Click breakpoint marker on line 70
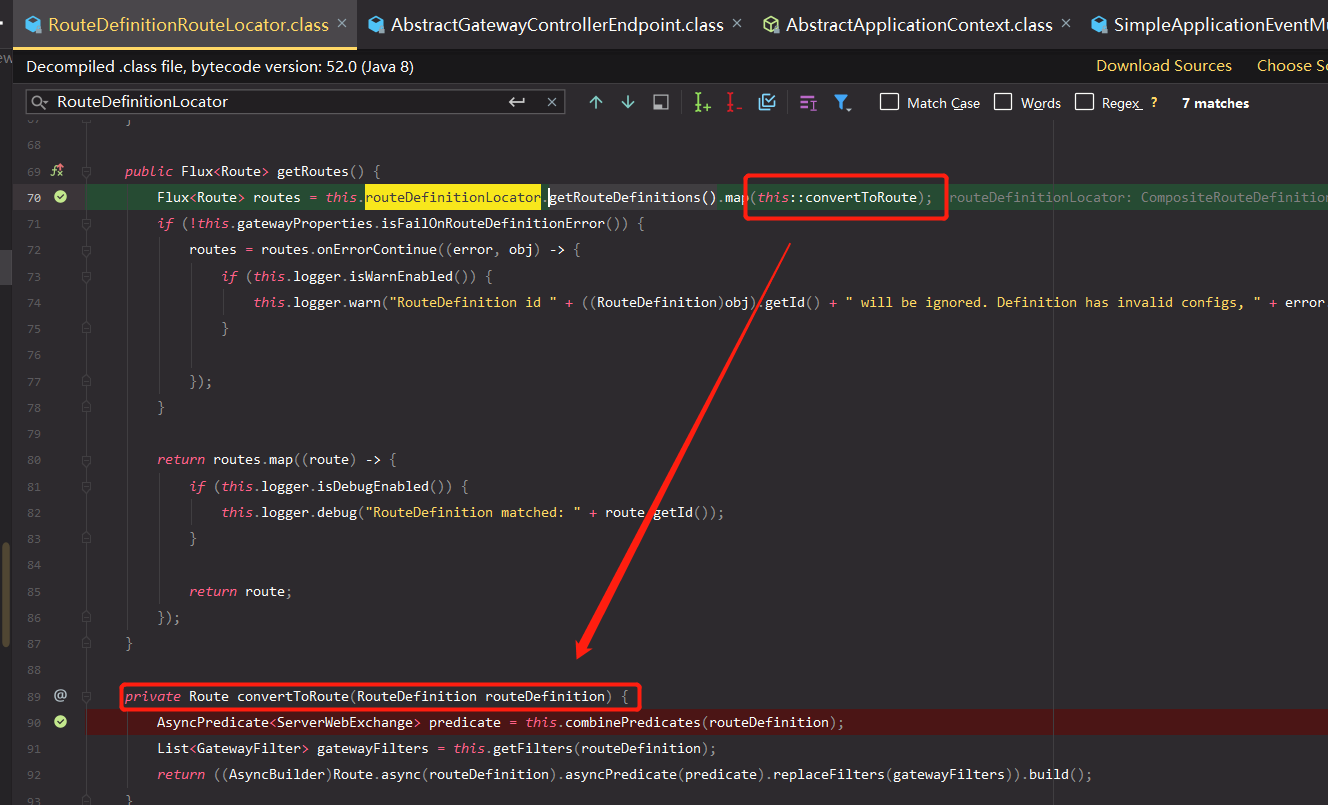Screen dimensions: 1328x805 (60, 197)
